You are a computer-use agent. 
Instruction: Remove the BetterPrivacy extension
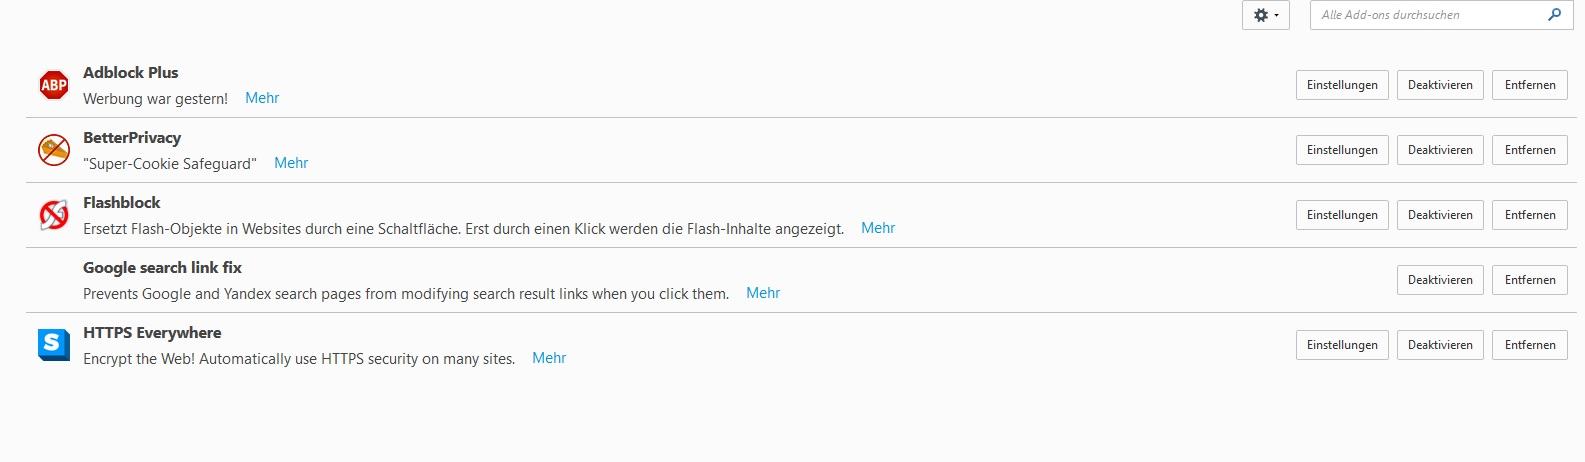1530,150
